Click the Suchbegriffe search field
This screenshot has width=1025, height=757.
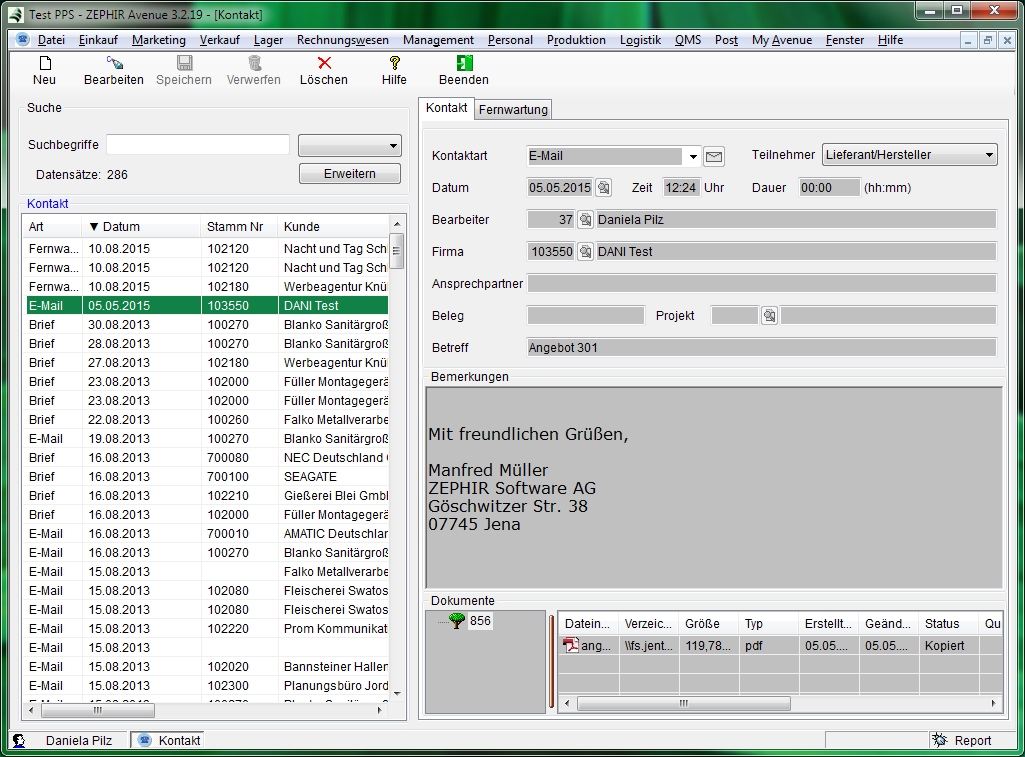[198, 145]
